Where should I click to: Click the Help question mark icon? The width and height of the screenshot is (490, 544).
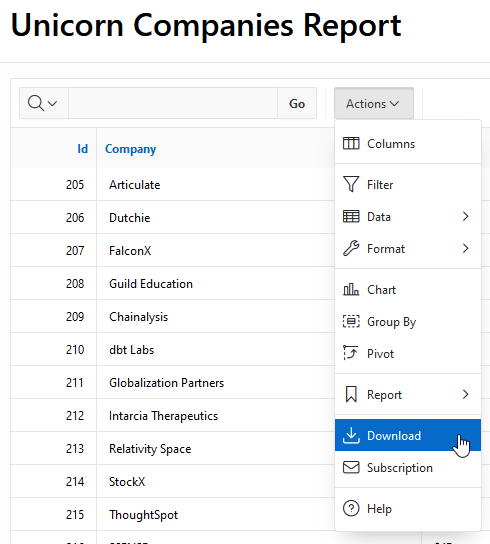(x=351, y=509)
